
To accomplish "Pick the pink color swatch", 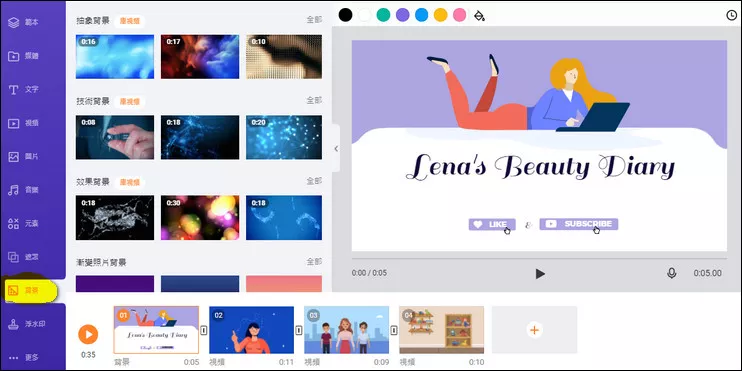I will (459, 15).
